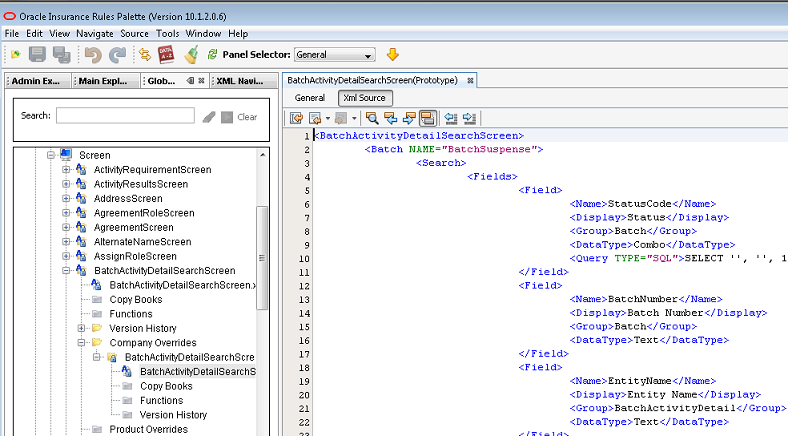Click the orange down arrow beside Panel Selector
Screen dimensions: 788x436
pyautogui.click(x=392, y=55)
